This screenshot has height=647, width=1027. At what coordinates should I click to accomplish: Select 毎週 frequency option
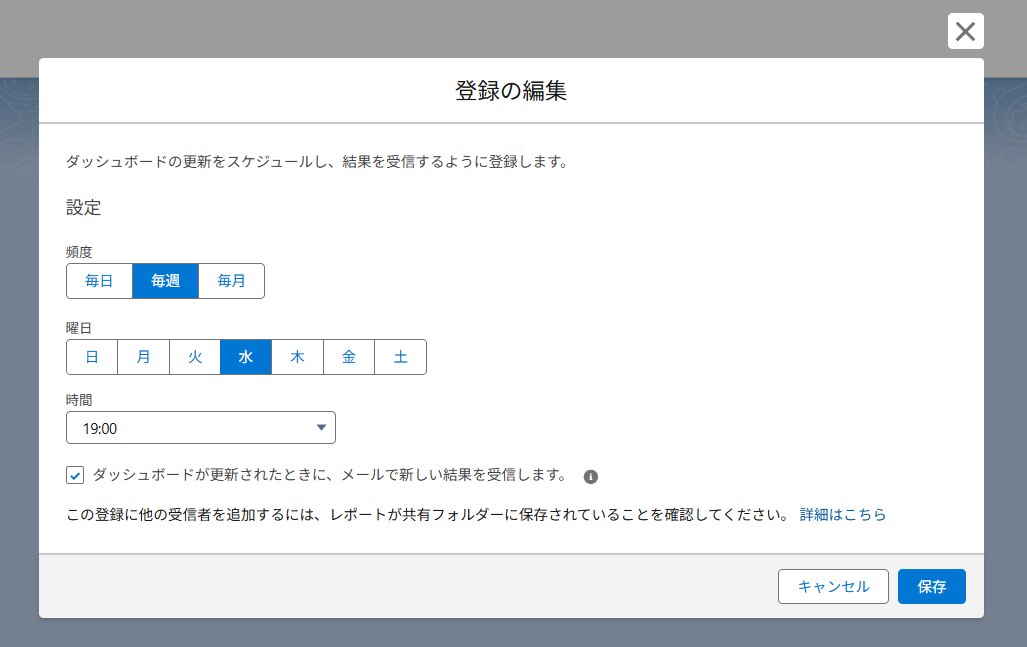[x=165, y=281]
